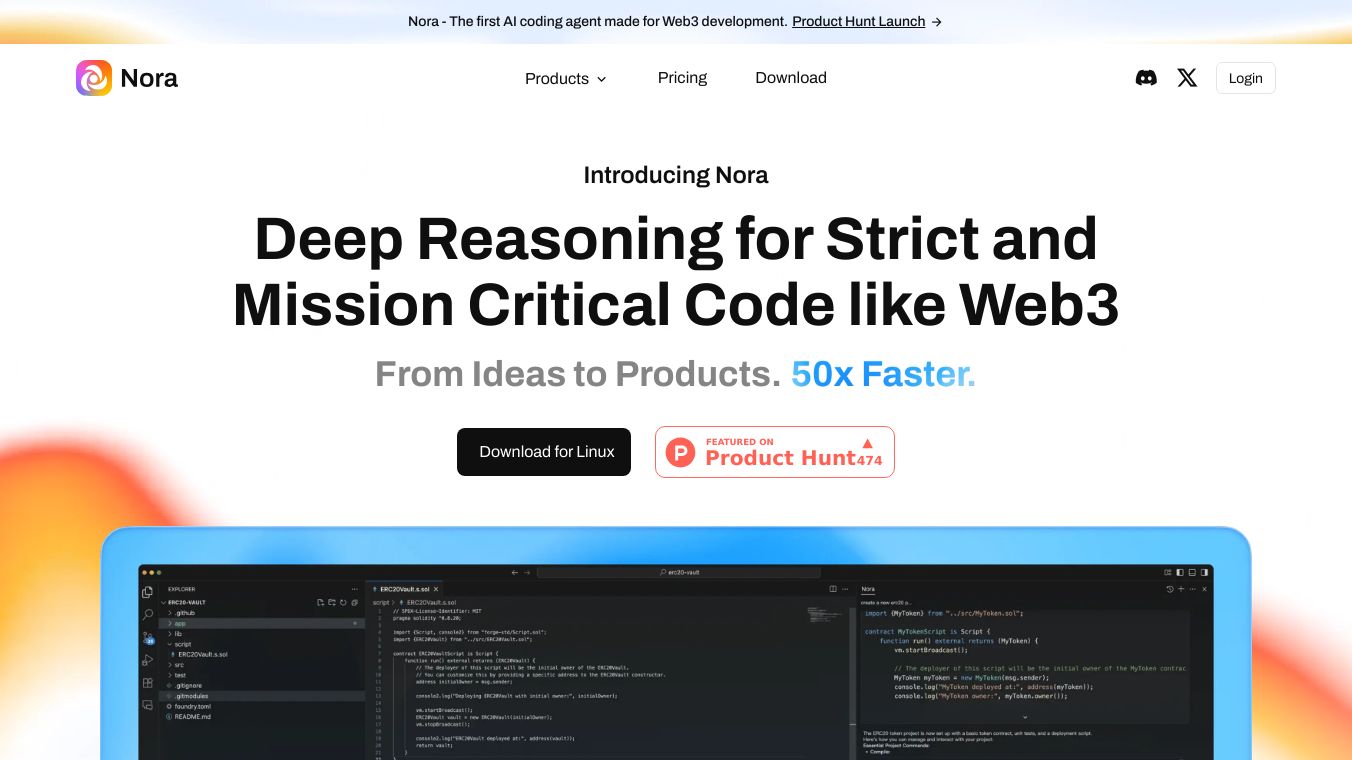The image size is (1352, 760).
Task: Switch to the ERC20Vault.s.sol editor tab
Action: tap(405, 589)
